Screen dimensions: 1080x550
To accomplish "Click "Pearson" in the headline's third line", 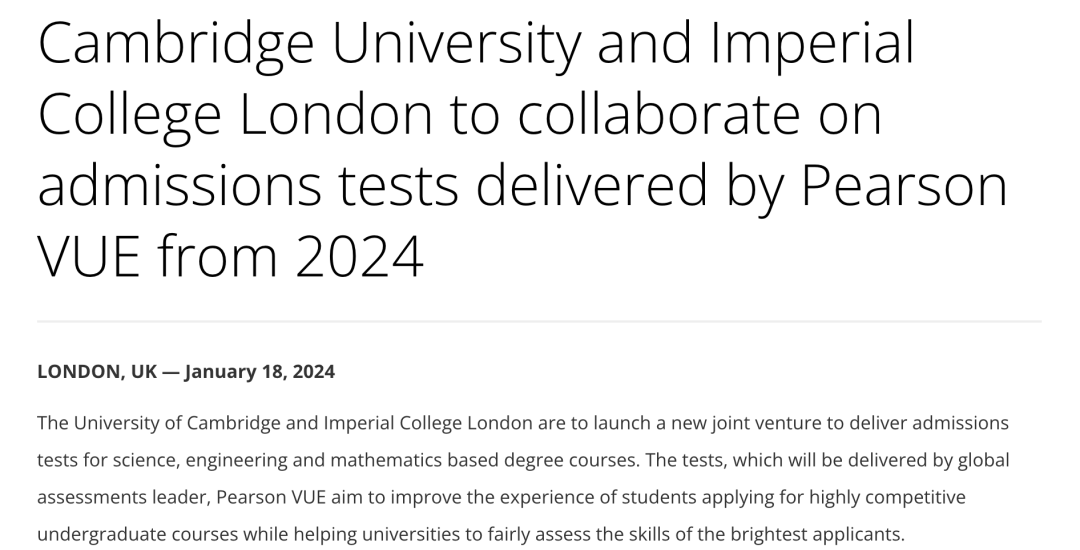I will pyautogui.click(x=903, y=186).
